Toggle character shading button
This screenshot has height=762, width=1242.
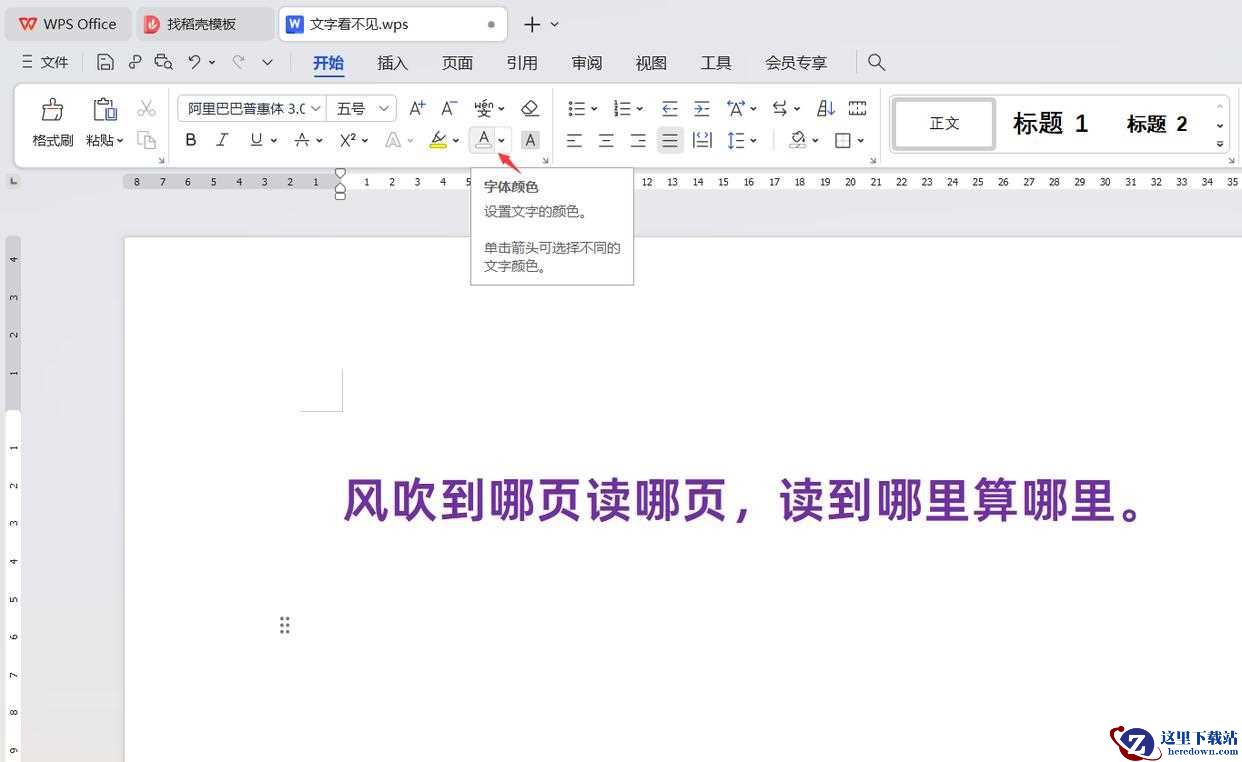point(530,140)
